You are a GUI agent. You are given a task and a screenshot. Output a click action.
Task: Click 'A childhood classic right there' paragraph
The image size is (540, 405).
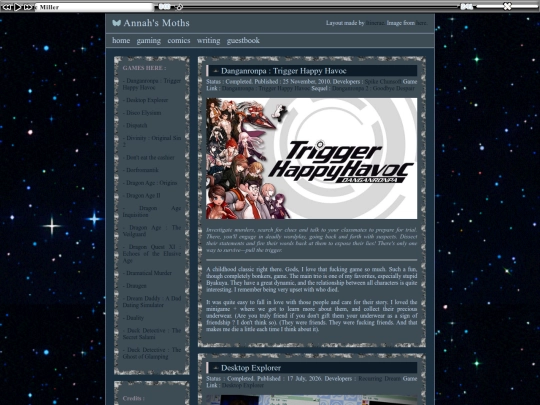tap(311, 279)
